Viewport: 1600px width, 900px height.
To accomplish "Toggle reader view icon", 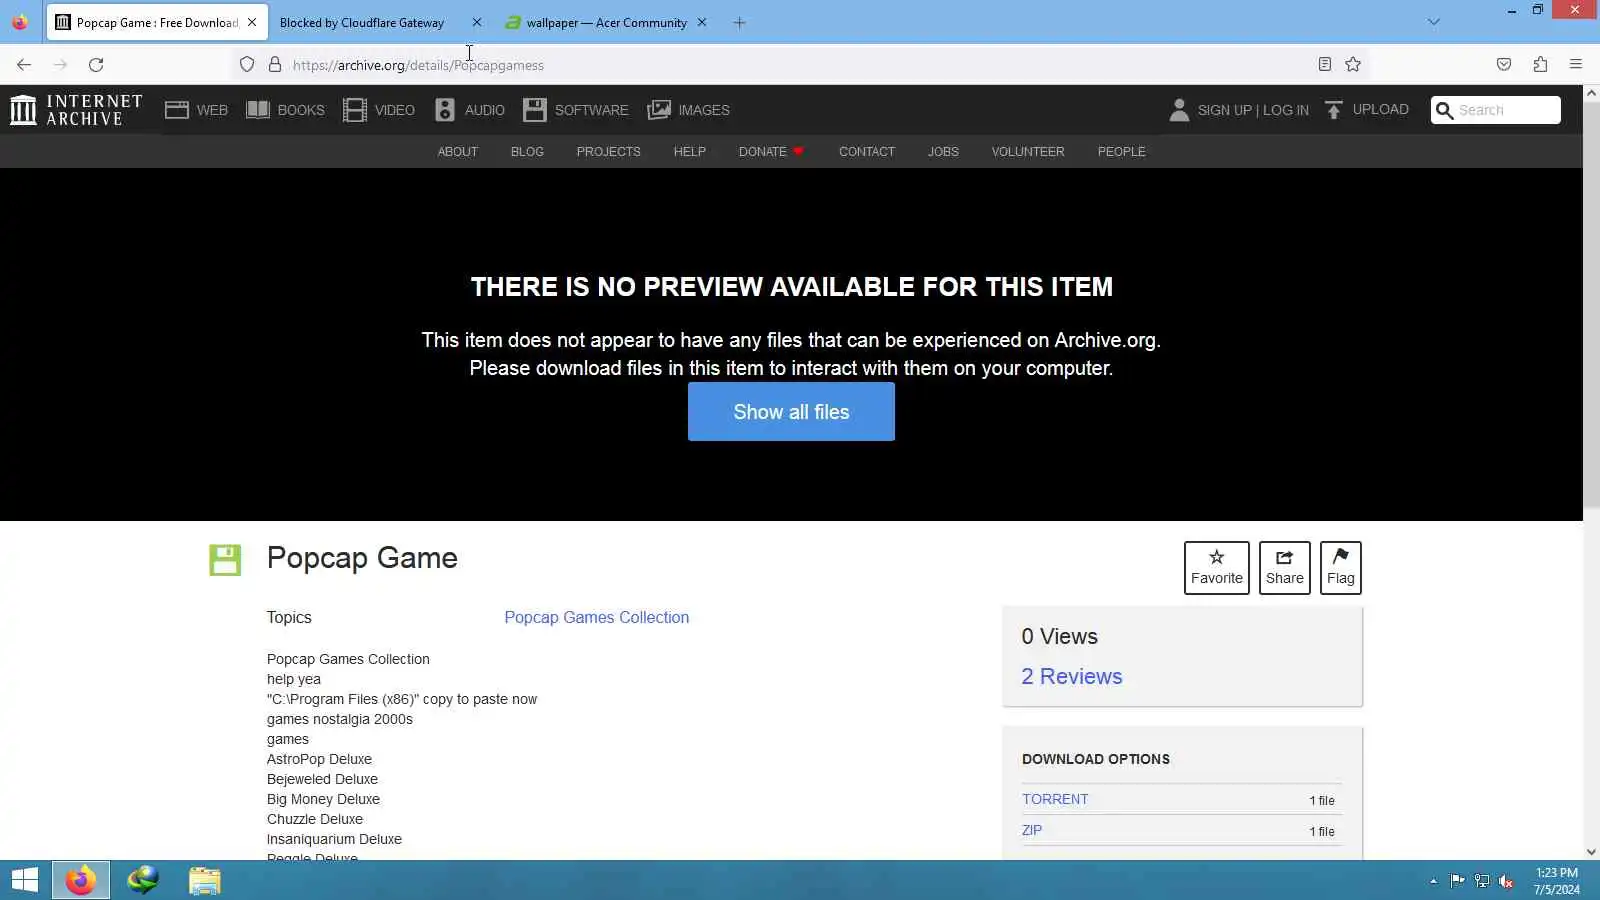I will [1325, 65].
